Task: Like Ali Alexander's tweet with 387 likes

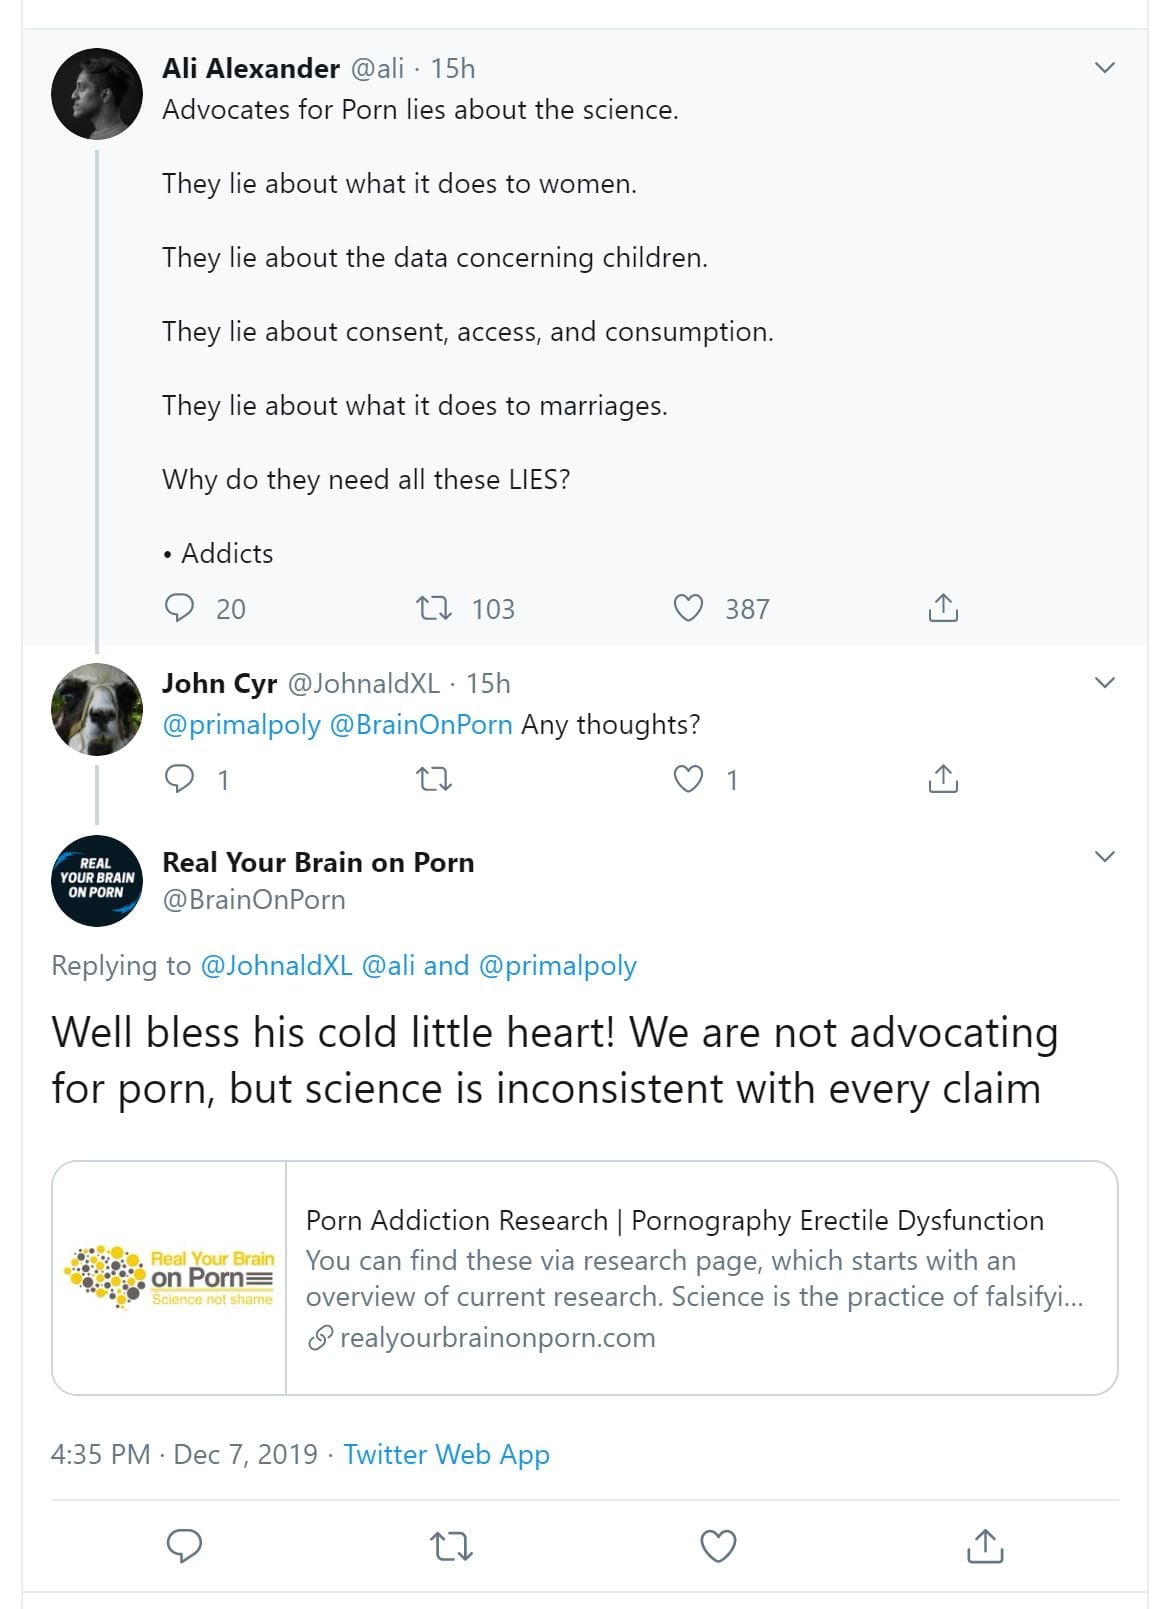Action: 688,608
